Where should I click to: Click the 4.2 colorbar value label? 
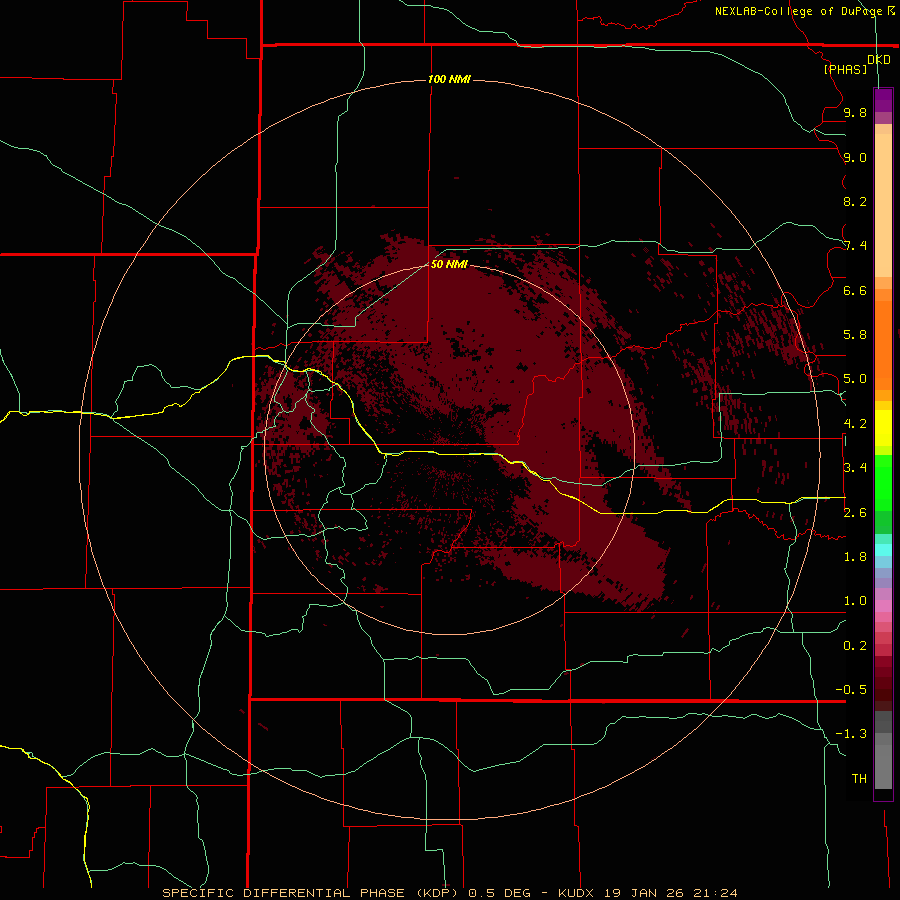tap(855, 424)
